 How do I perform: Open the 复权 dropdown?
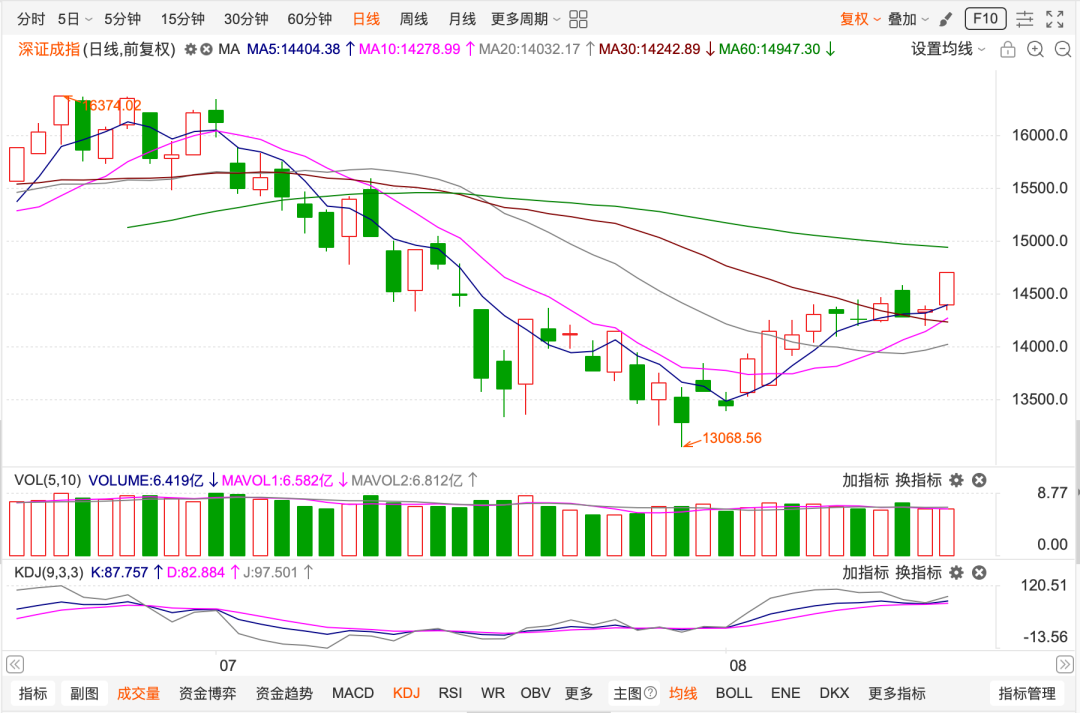(x=860, y=19)
